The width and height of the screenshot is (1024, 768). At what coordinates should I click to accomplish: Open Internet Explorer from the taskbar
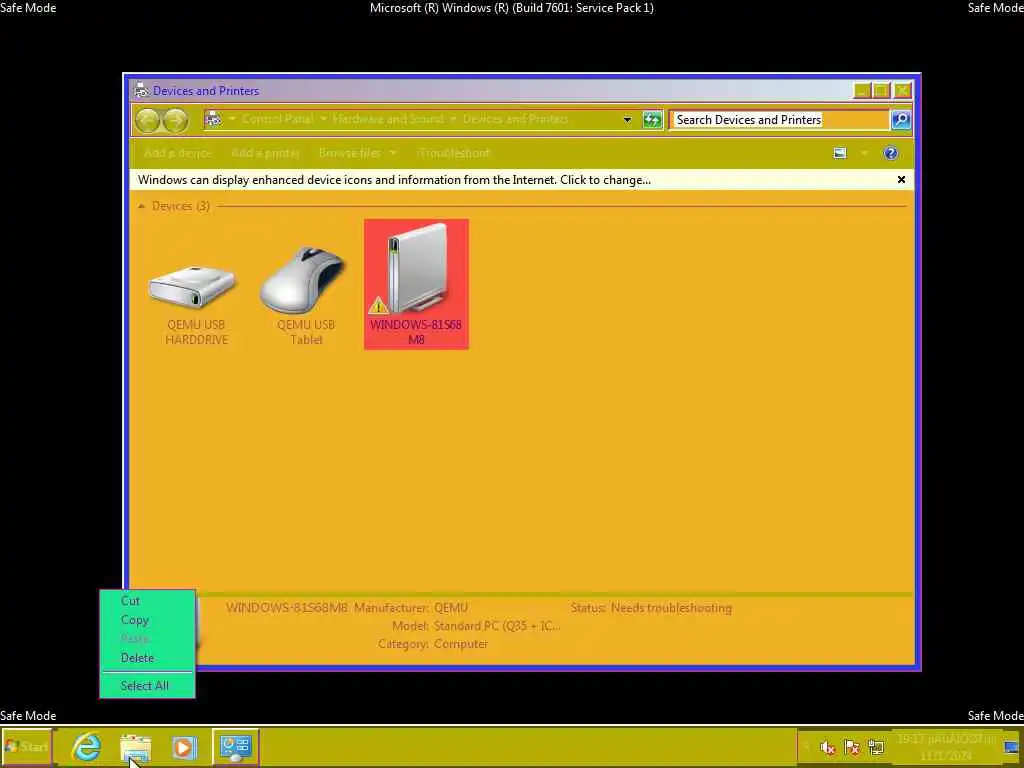(x=87, y=746)
